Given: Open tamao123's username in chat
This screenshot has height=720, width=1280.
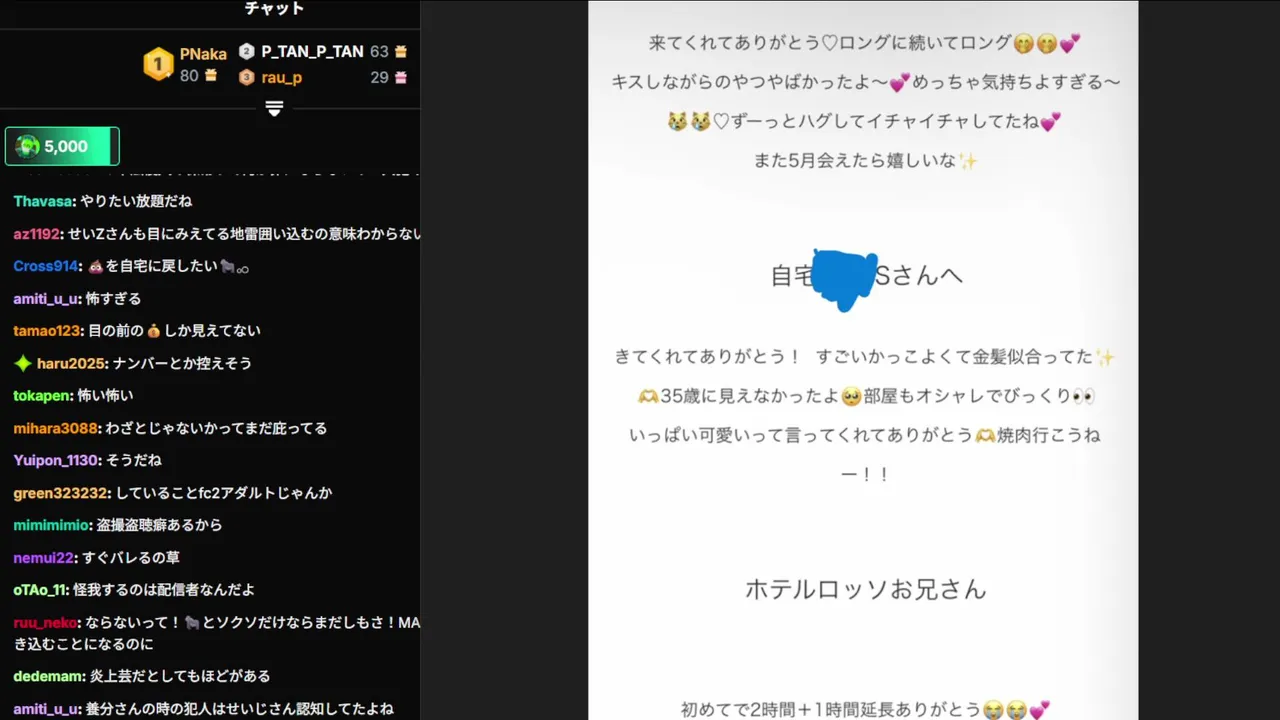Looking at the screenshot, I should 47,330.
